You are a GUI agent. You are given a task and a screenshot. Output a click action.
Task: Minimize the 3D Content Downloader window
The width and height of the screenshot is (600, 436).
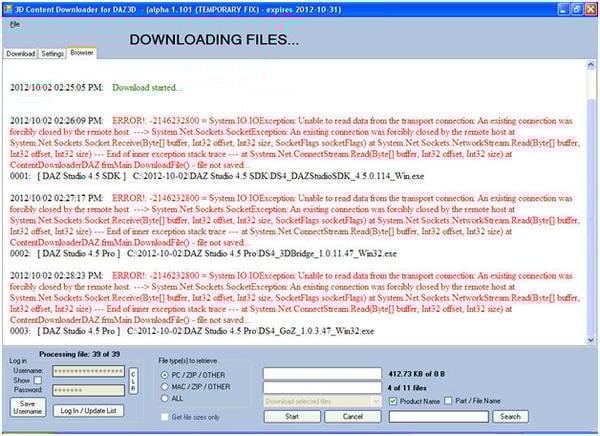(563, 9)
